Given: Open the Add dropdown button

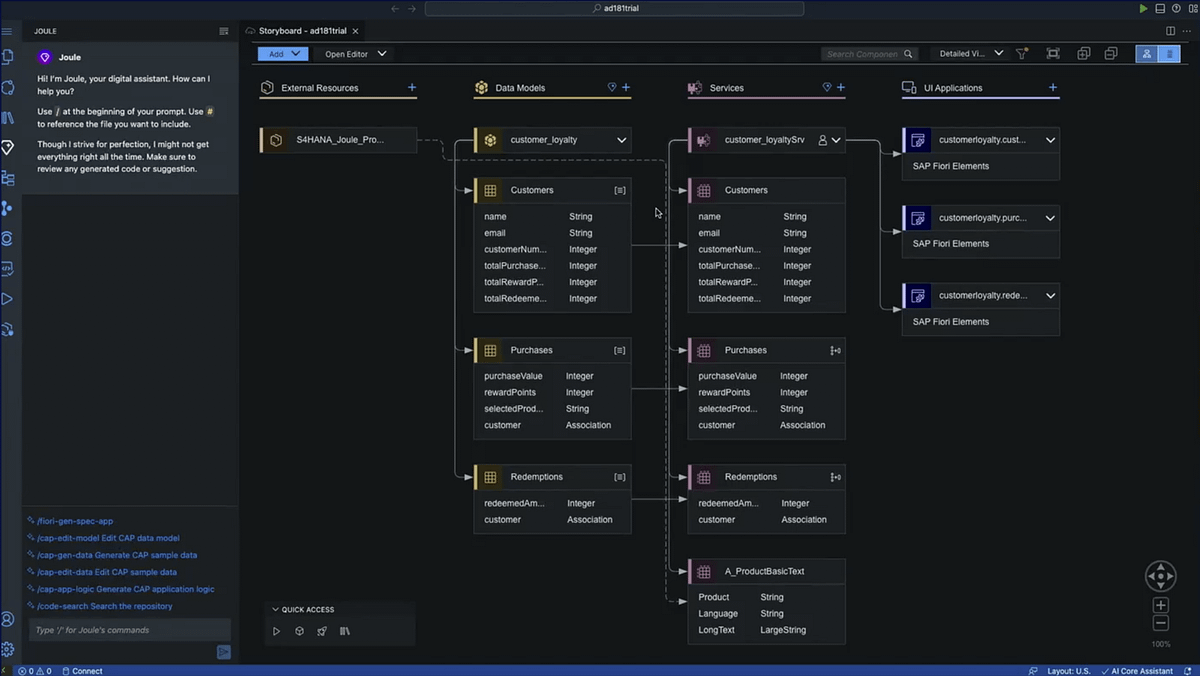Looking at the screenshot, I should coord(283,54).
